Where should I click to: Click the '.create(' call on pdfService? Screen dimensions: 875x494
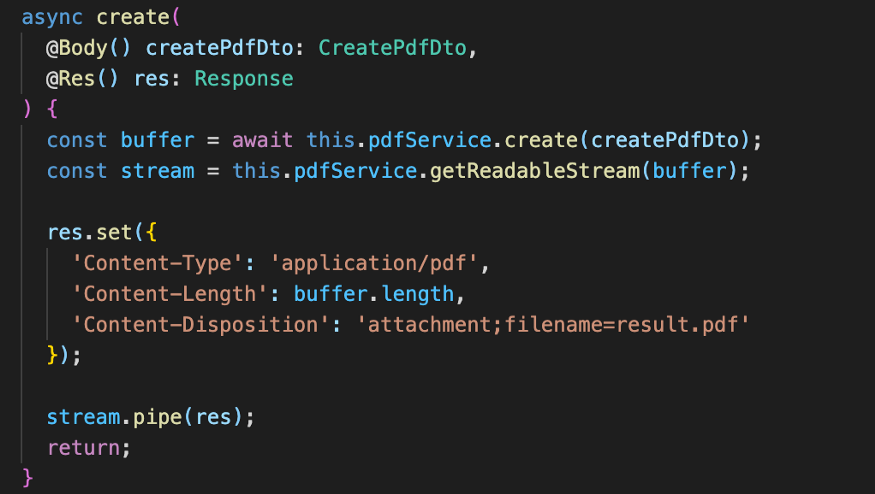click(541, 140)
